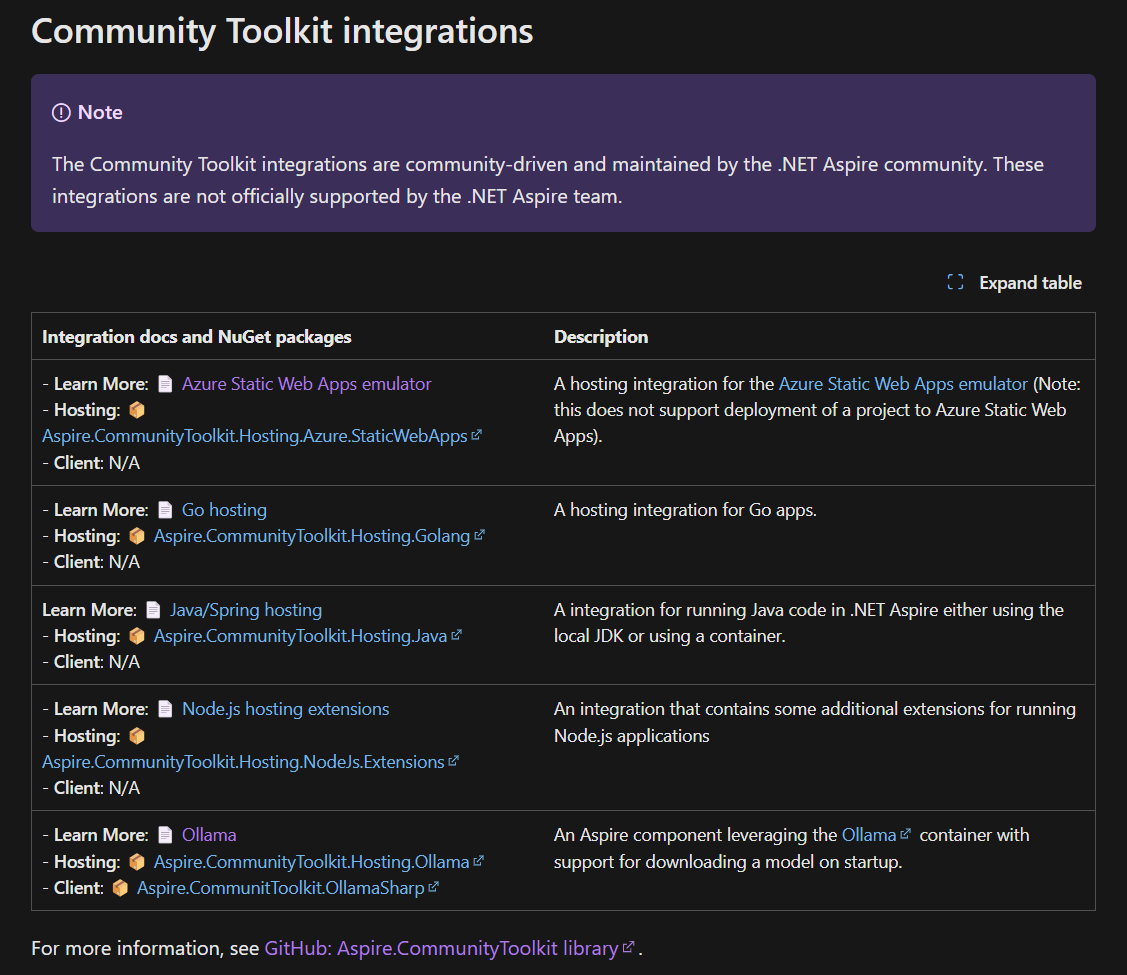Open Aspire.CommunitToolkit.OllamaSharp client package link
Viewport: 1127px width, 975px height.
pos(281,888)
